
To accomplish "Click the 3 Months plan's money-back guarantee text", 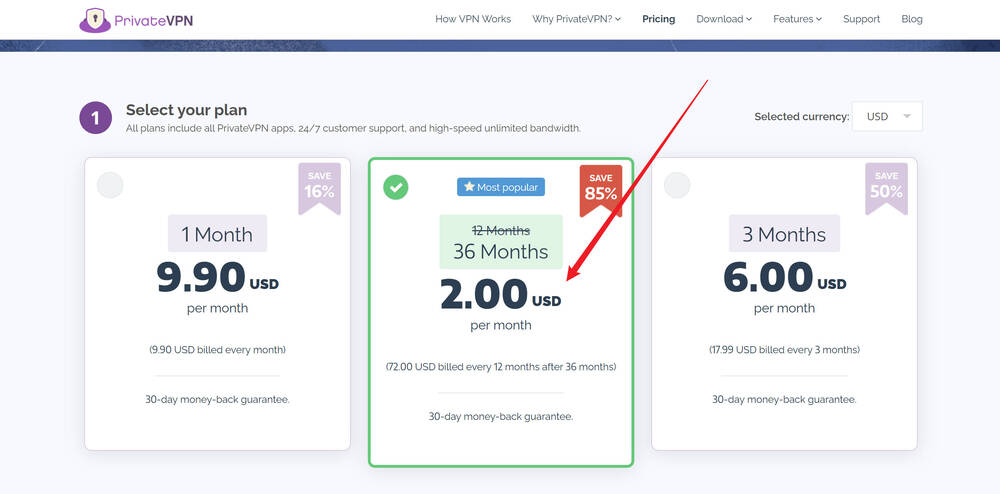I will point(784,400).
